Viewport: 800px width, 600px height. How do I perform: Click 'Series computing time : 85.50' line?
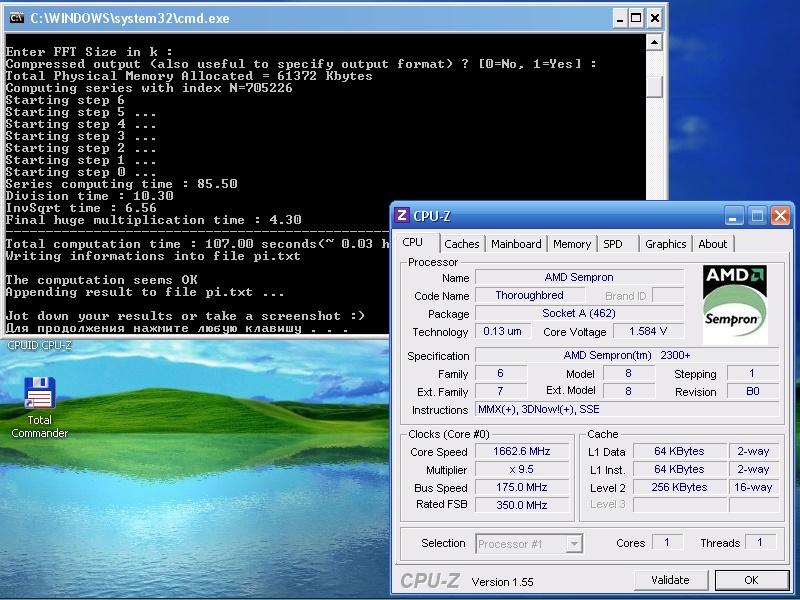(121, 184)
